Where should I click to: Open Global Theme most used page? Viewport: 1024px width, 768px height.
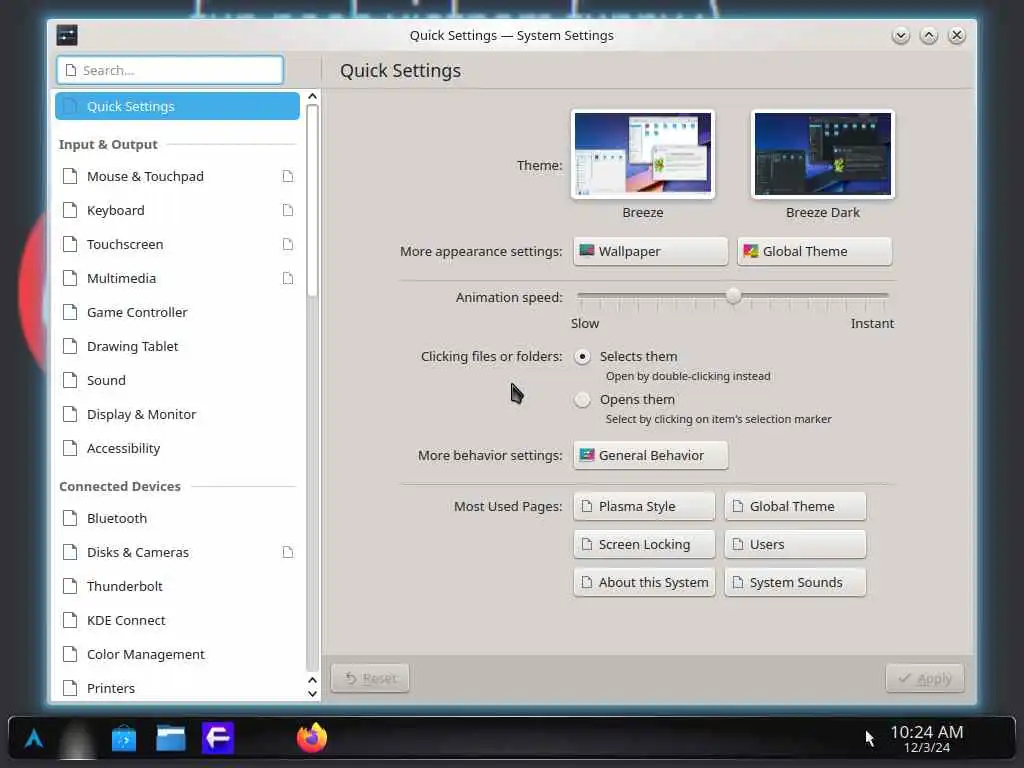point(795,506)
